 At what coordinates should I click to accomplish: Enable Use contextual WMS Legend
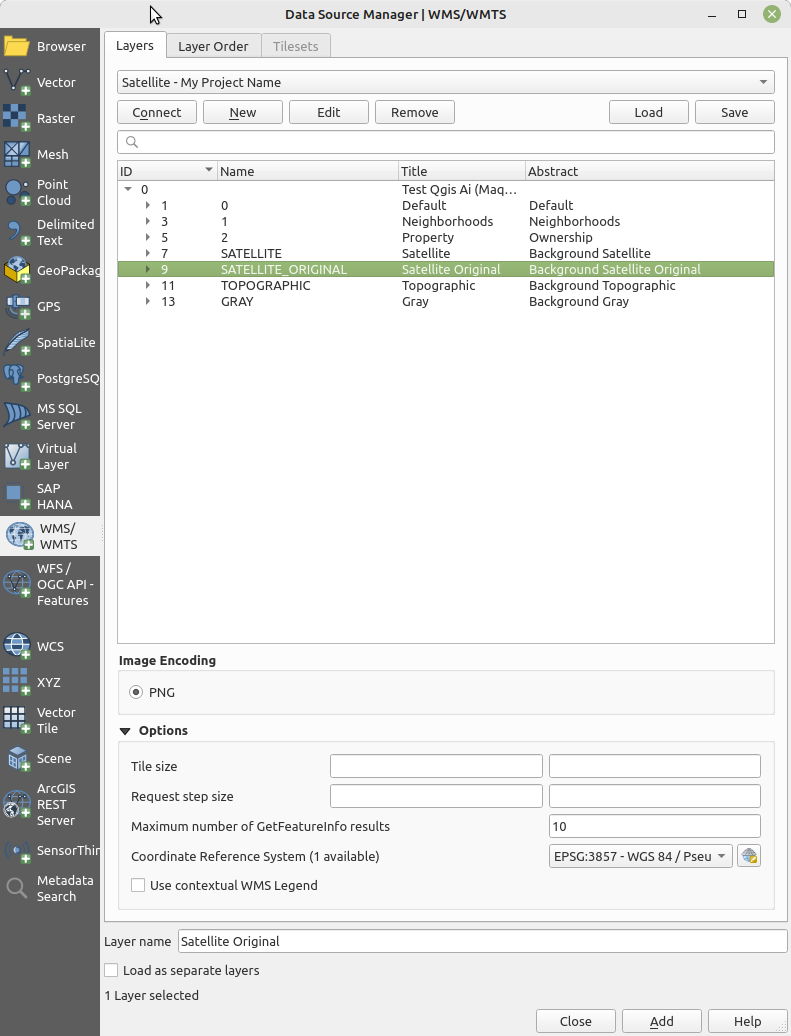[138, 885]
